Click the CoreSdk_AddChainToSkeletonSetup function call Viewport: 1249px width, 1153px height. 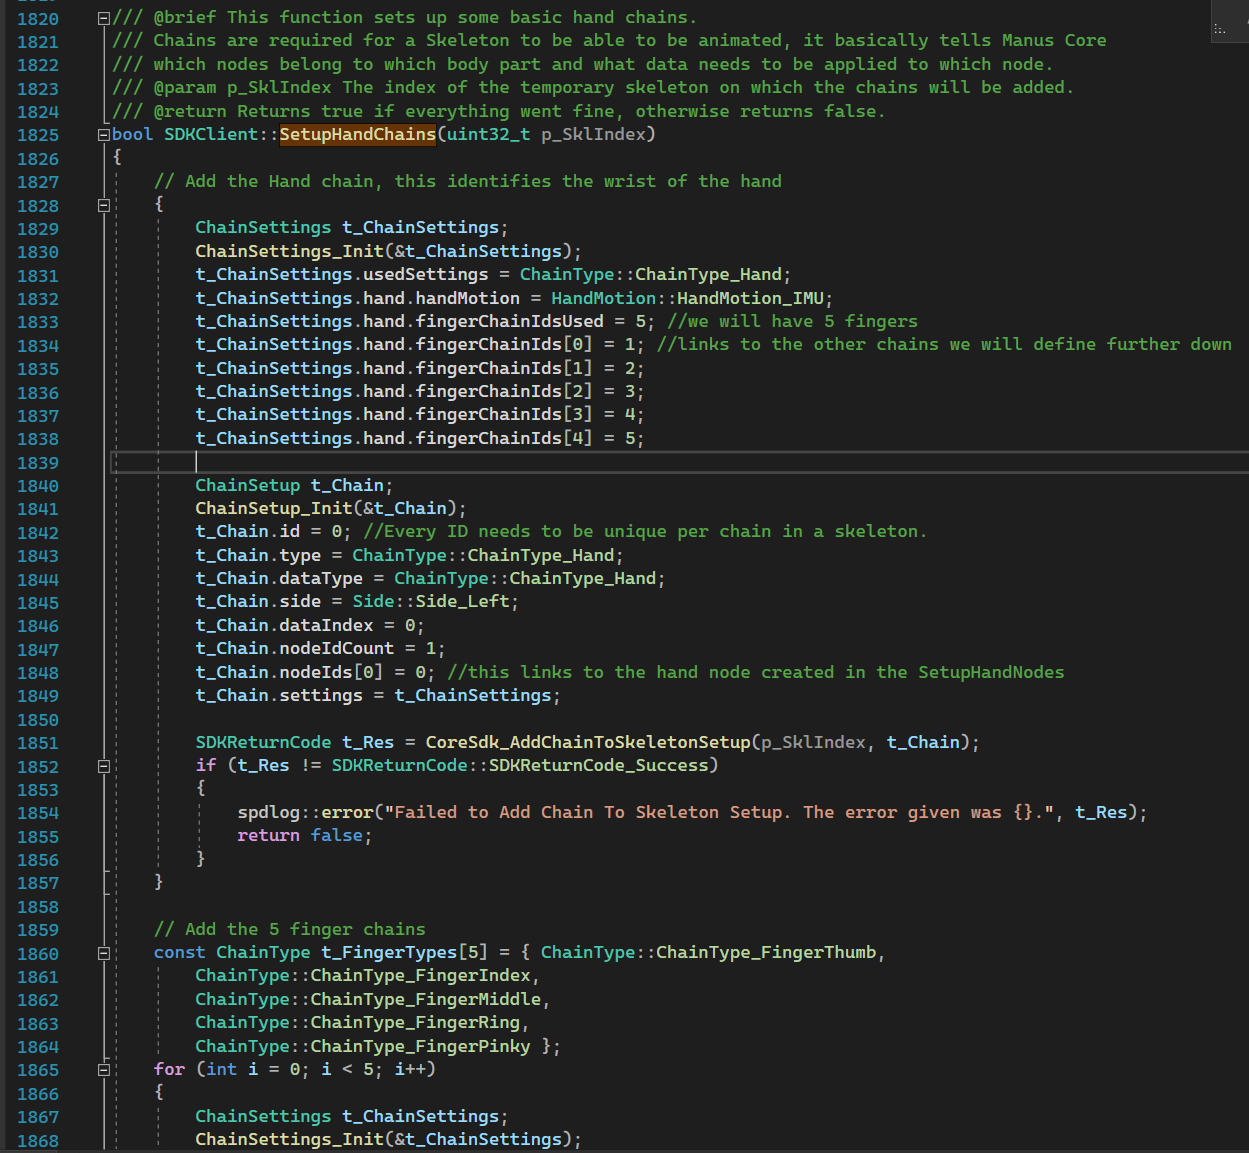[588, 742]
